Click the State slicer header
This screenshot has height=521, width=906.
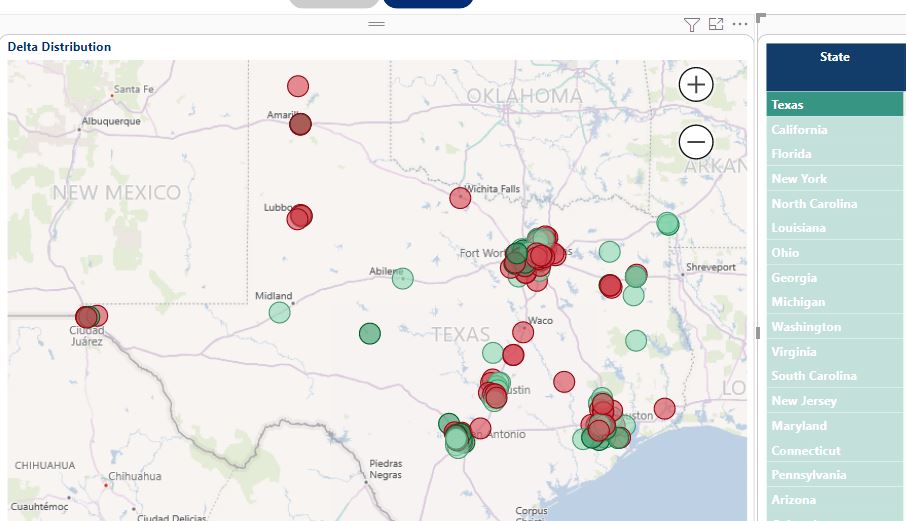coord(834,66)
